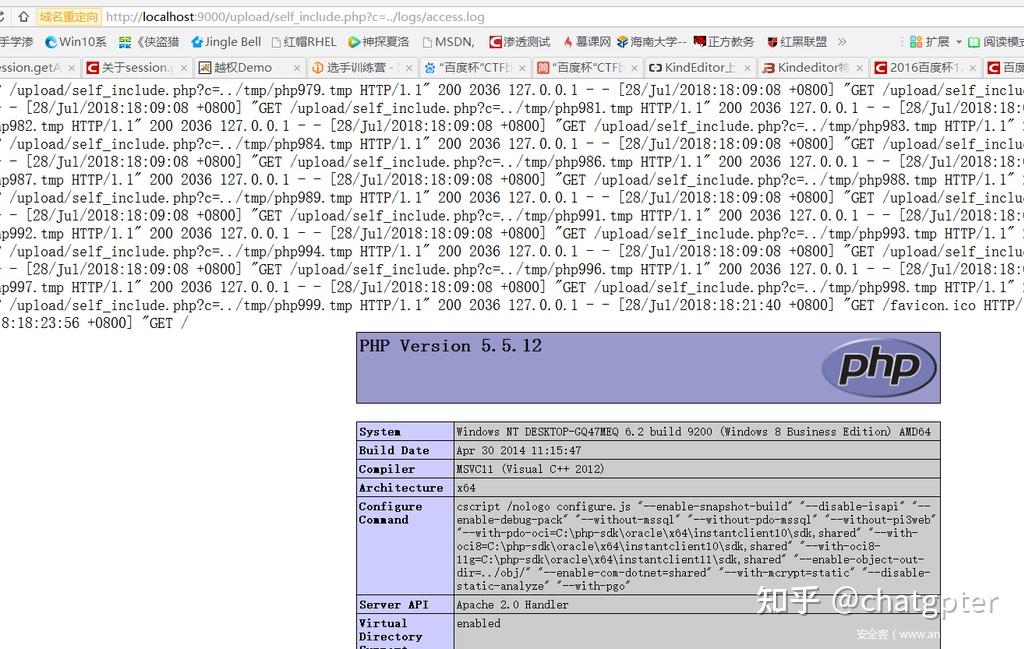The height and width of the screenshot is (649, 1024).
Task: Close the 选手训练营 tab
Action: pos(409,68)
